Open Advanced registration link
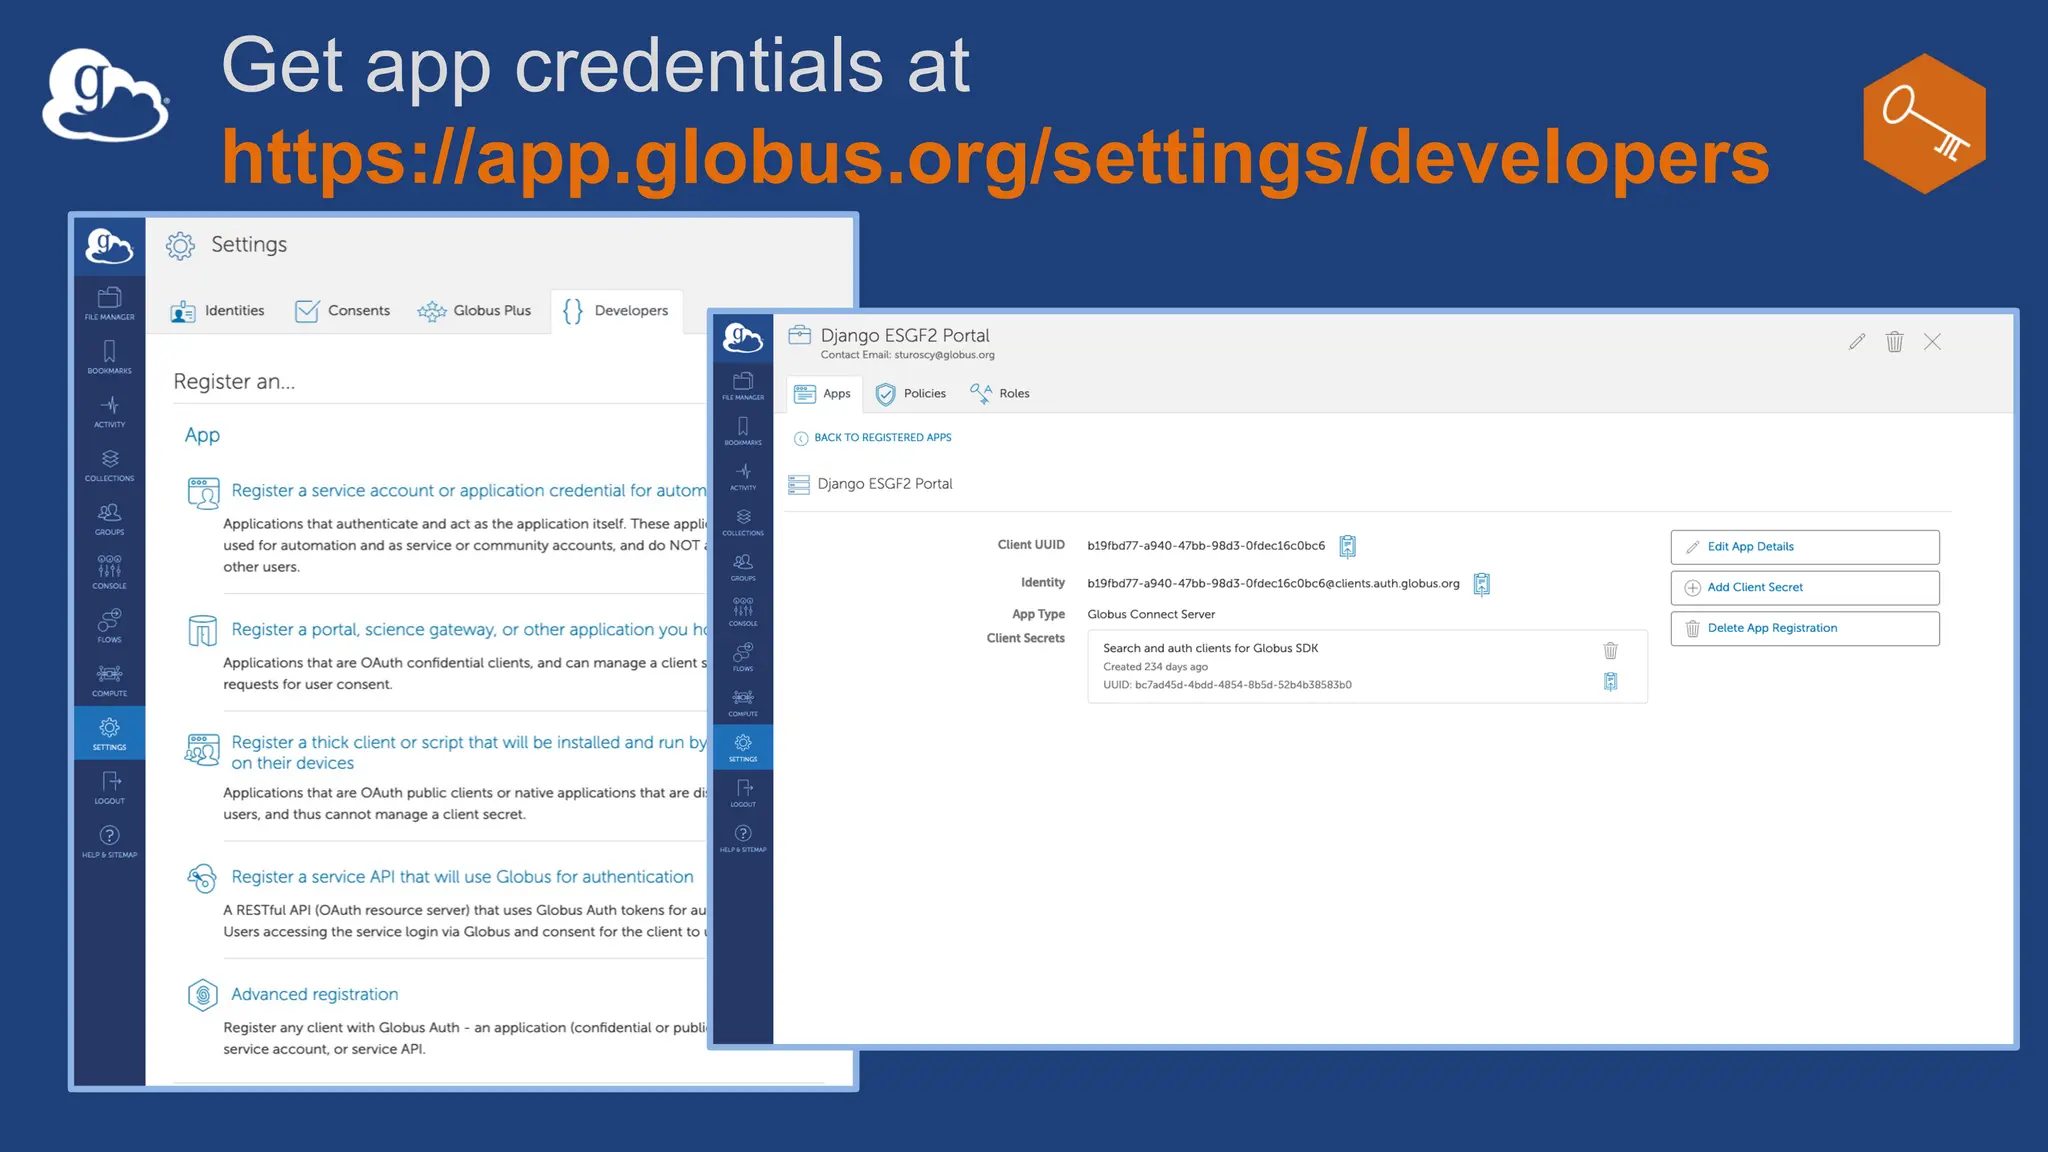Screen dimensions: 2048x1152 coord(314,995)
